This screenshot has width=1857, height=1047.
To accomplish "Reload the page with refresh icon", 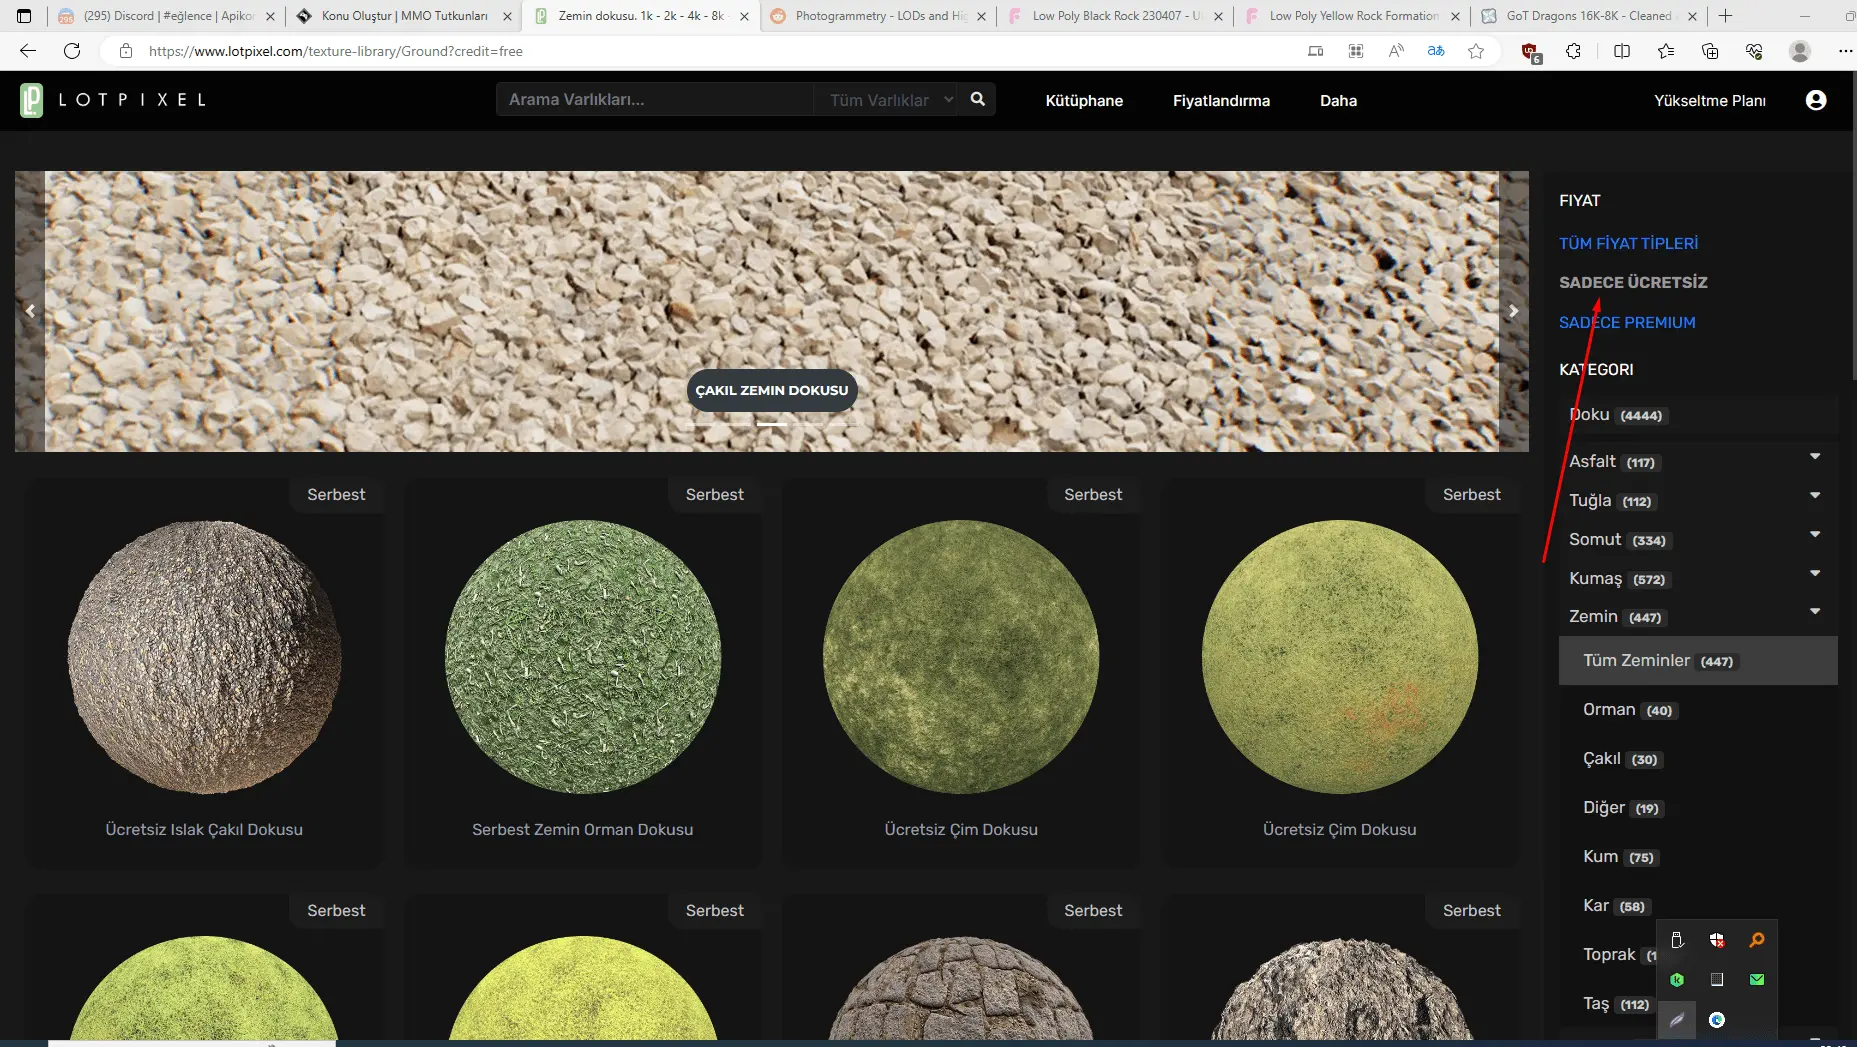I will coord(72,51).
